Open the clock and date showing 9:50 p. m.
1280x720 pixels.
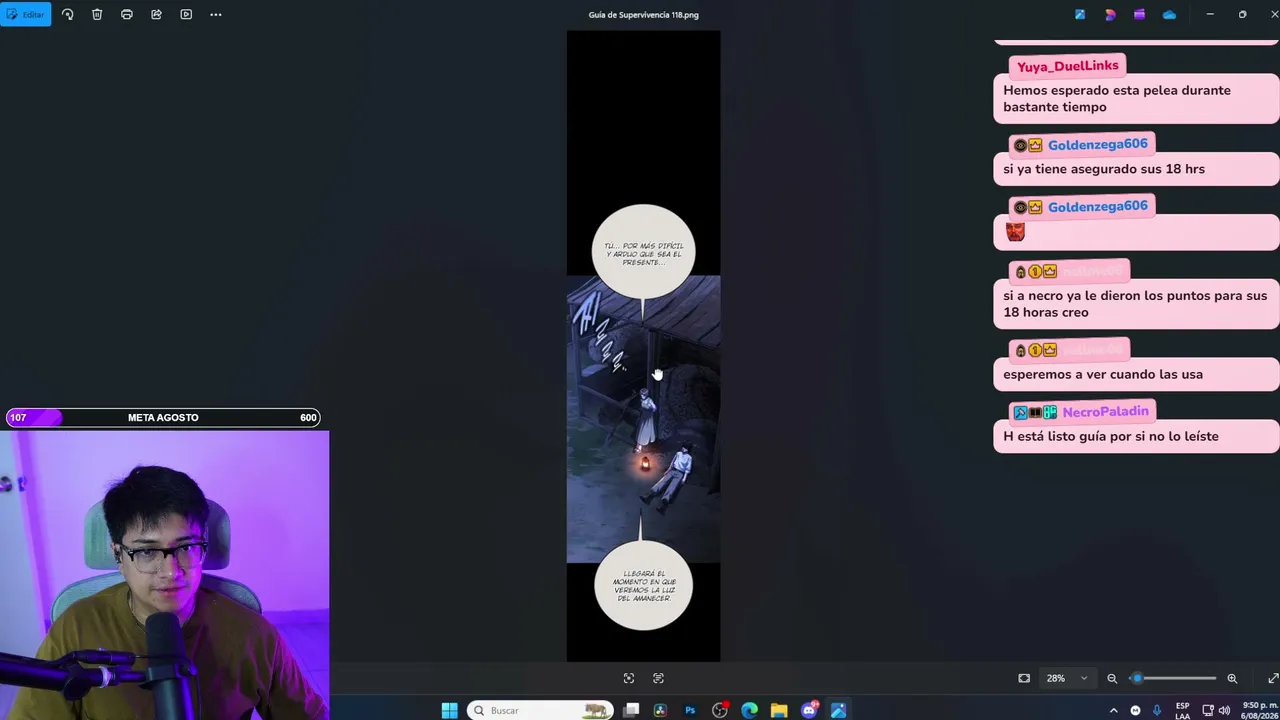tap(1258, 710)
